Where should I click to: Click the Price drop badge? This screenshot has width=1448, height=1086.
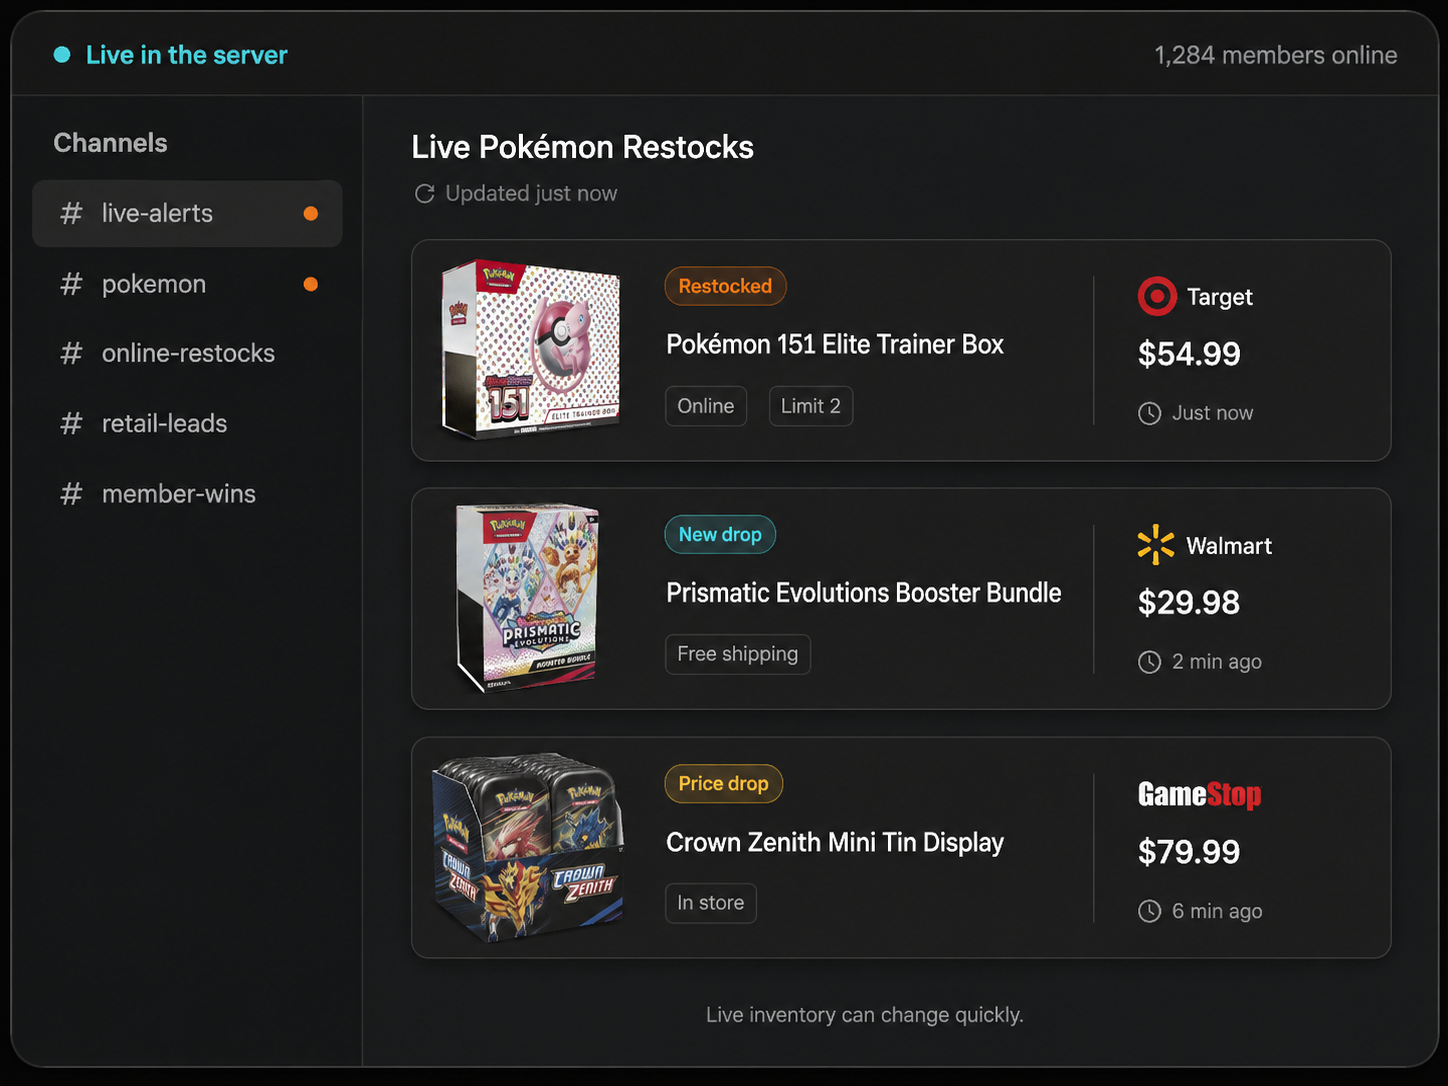723,783
